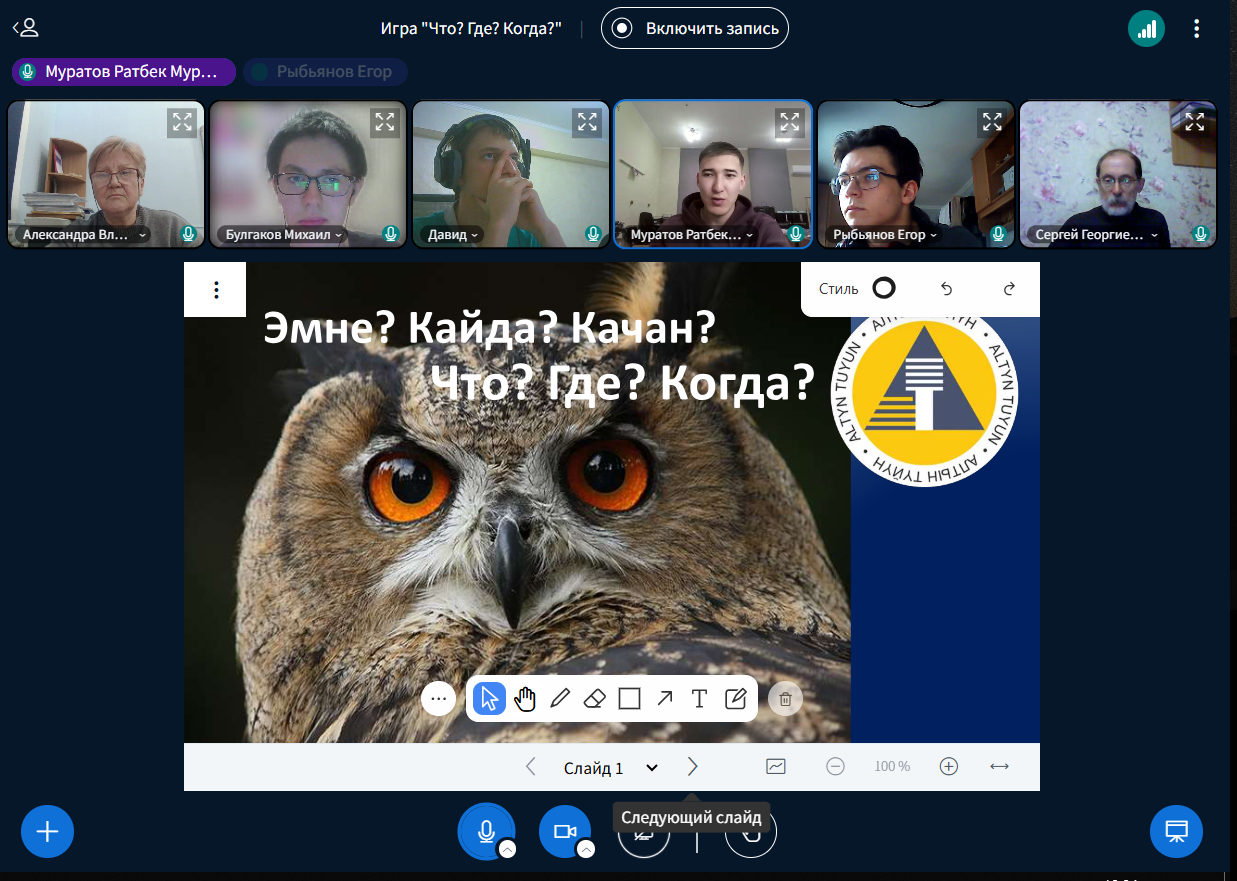
Task: Turn off the webcam sharing button
Action: point(565,831)
